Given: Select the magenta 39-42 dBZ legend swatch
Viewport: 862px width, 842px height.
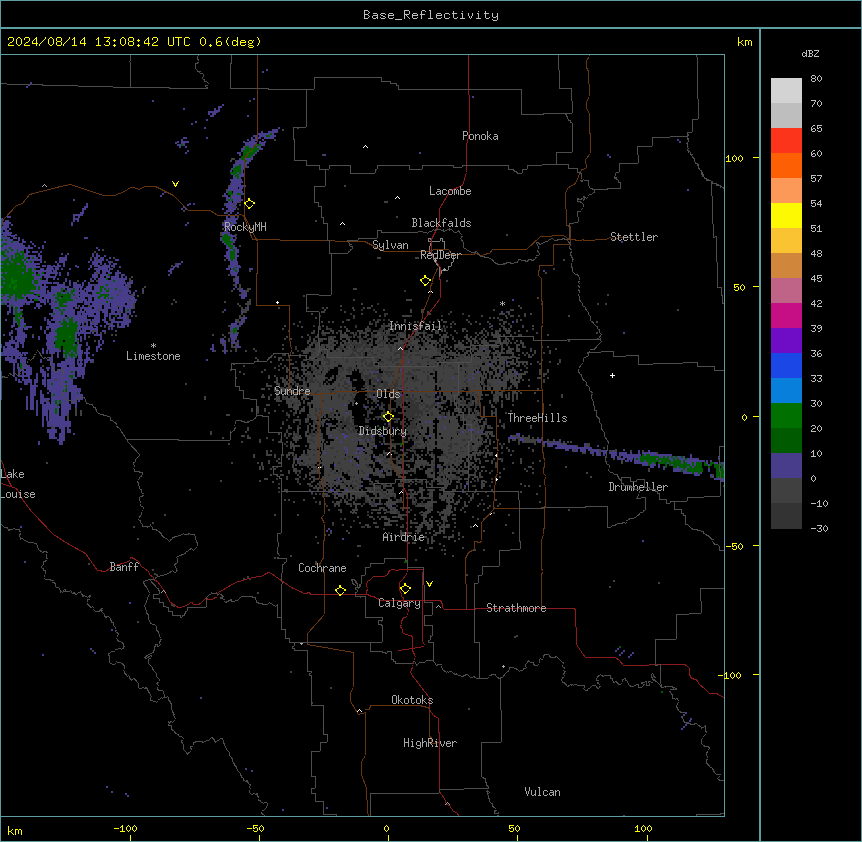Looking at the screenshot, I should [786, 315].
